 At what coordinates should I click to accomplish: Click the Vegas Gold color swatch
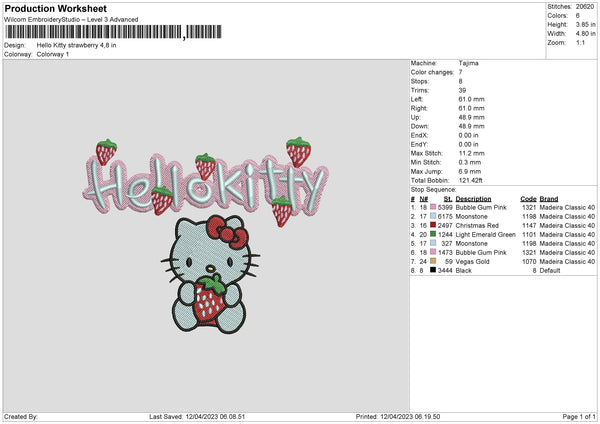[x=433, y=261]
